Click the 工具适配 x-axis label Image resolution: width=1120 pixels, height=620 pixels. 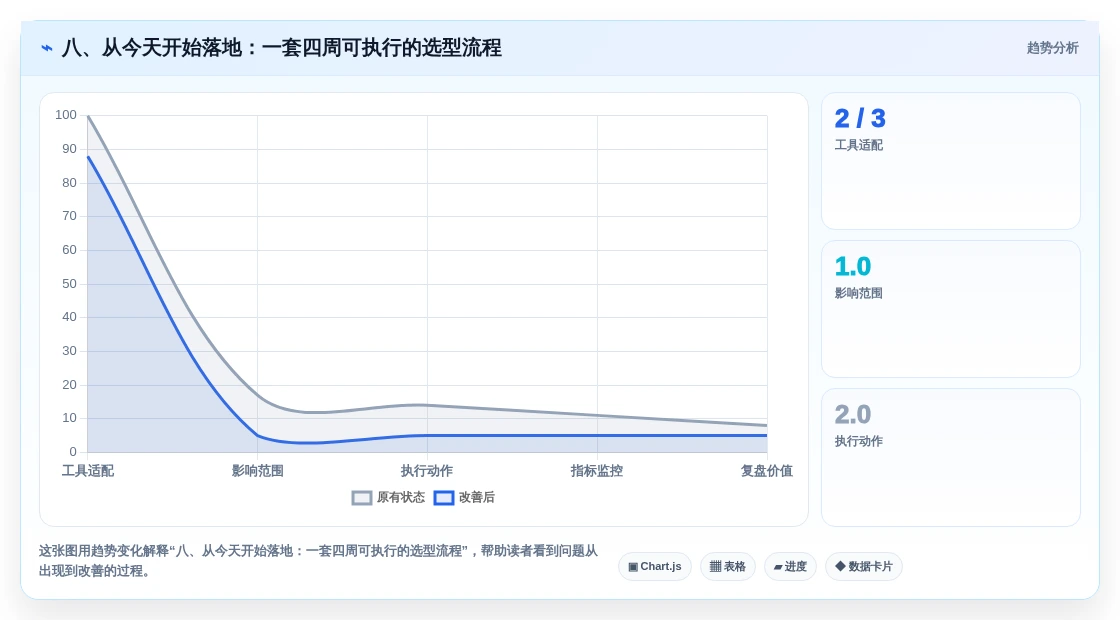coord(88,471)
